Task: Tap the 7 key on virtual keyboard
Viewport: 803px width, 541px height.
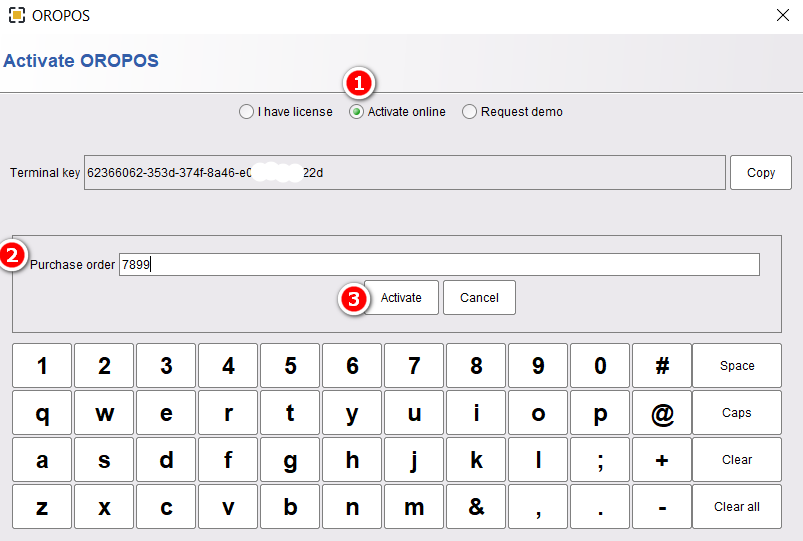Action: click(414, 366)
